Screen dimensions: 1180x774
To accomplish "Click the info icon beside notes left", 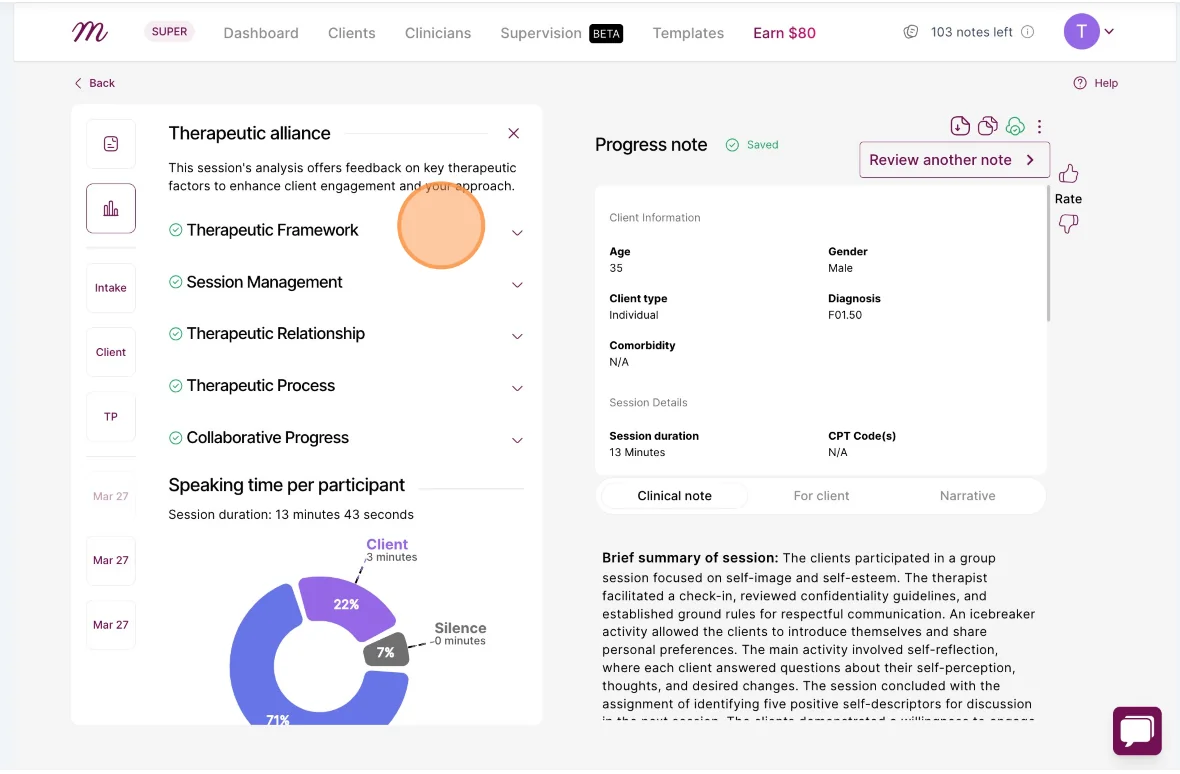I will tap(1027, 32).
